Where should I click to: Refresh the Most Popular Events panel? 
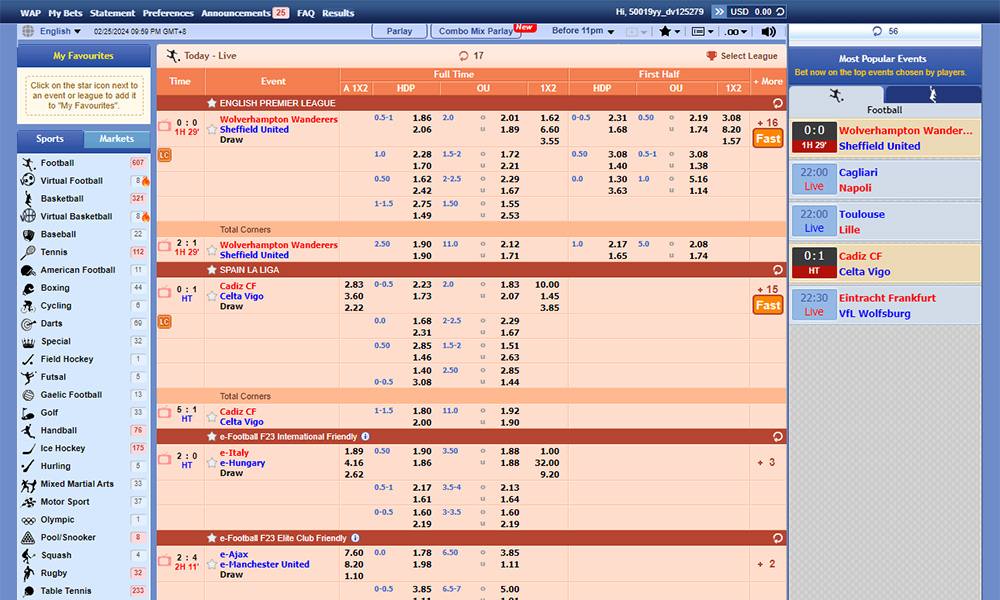(x=877, y=31)
